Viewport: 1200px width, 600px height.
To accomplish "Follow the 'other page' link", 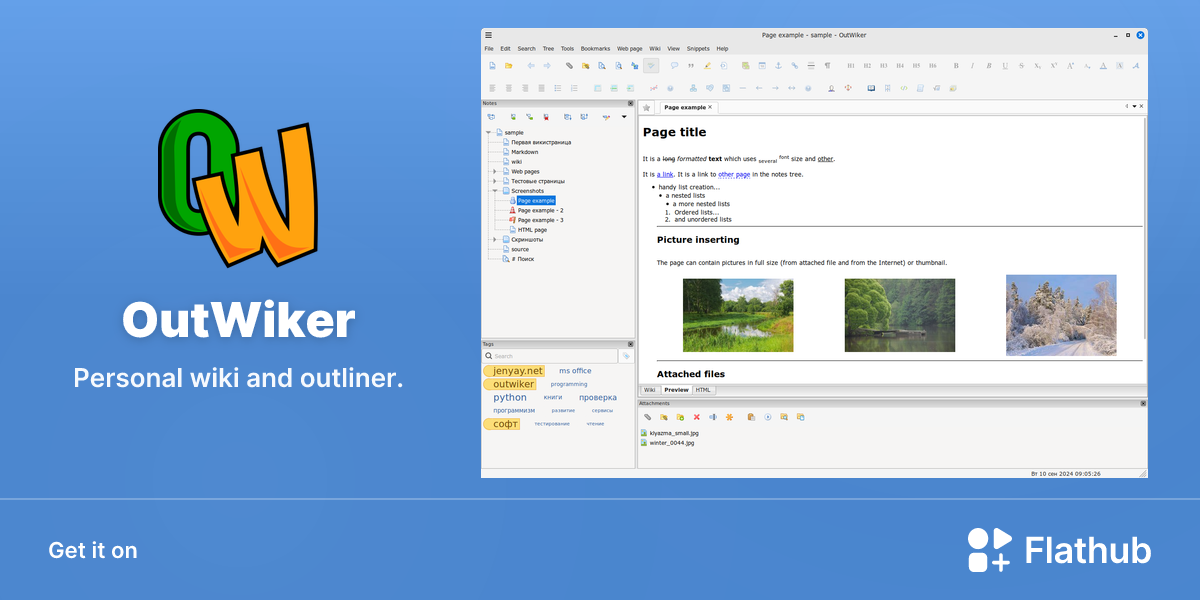I will 734,175.
